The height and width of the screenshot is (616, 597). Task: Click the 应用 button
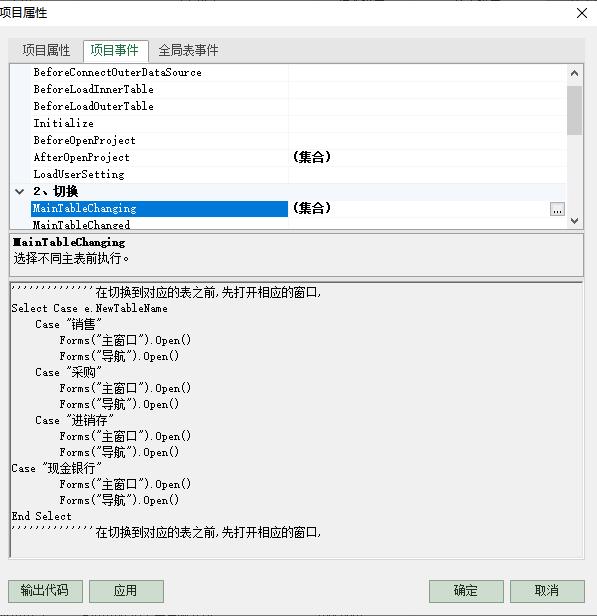(x=126, y=591)
